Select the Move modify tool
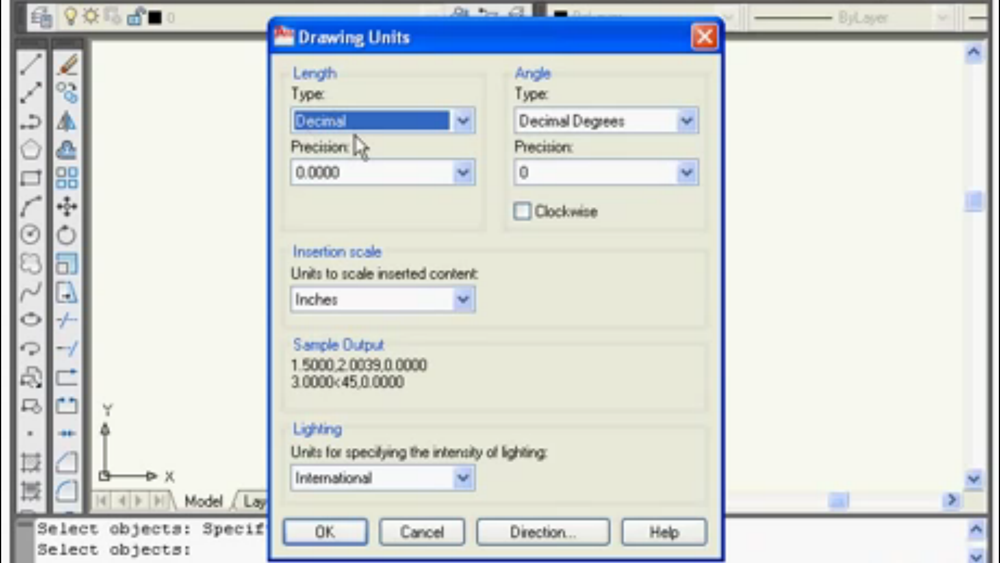This screenshot has width=1000, height=563. [66, 207]
